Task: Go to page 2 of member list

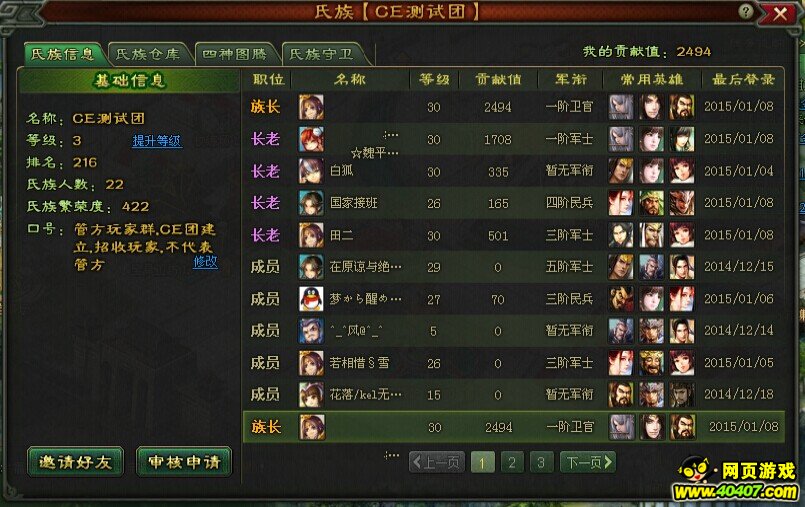Action: tap(511, 462)
